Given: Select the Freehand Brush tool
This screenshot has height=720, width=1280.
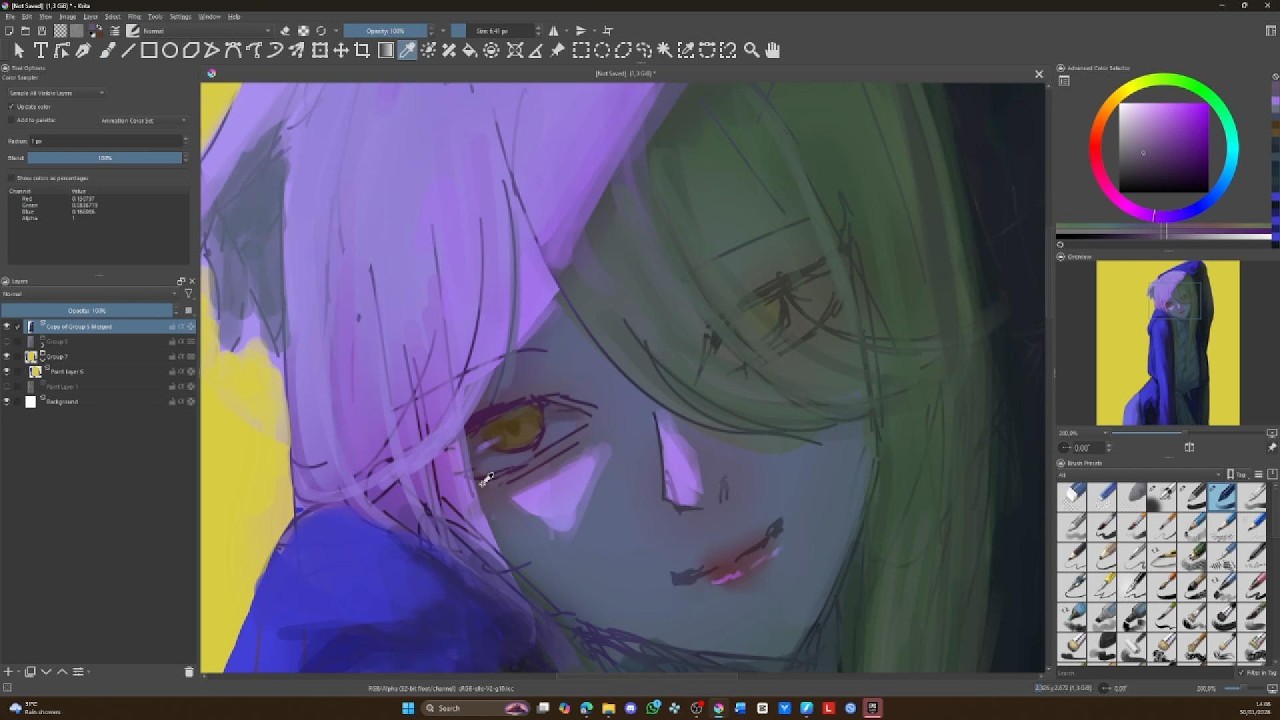Looking at the screenshot, I should coord(105,50).
